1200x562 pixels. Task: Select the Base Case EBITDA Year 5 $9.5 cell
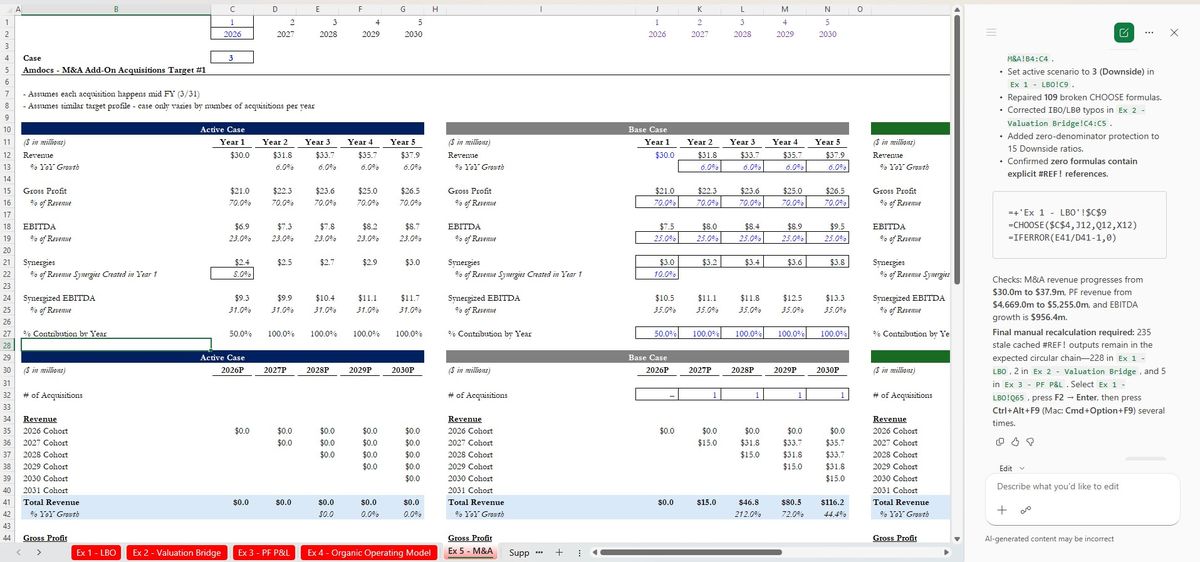(827, 226)
